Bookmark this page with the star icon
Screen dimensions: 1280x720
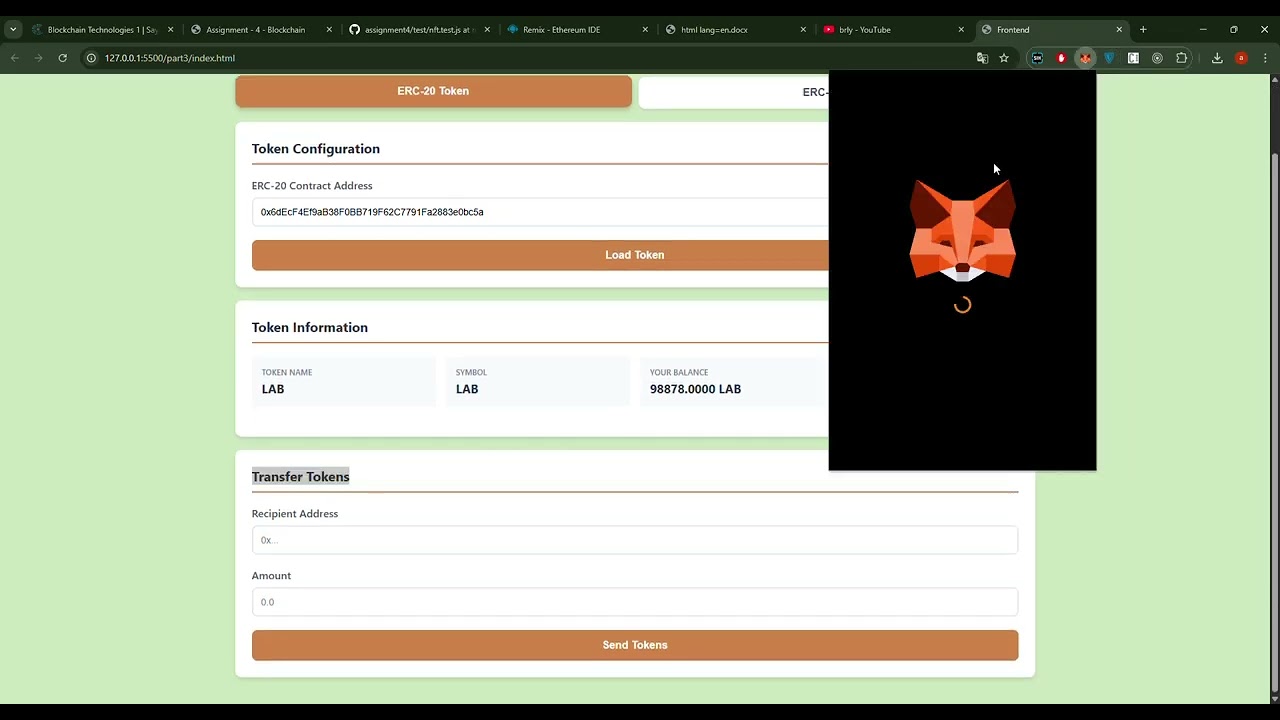[x=1004, y=58]
